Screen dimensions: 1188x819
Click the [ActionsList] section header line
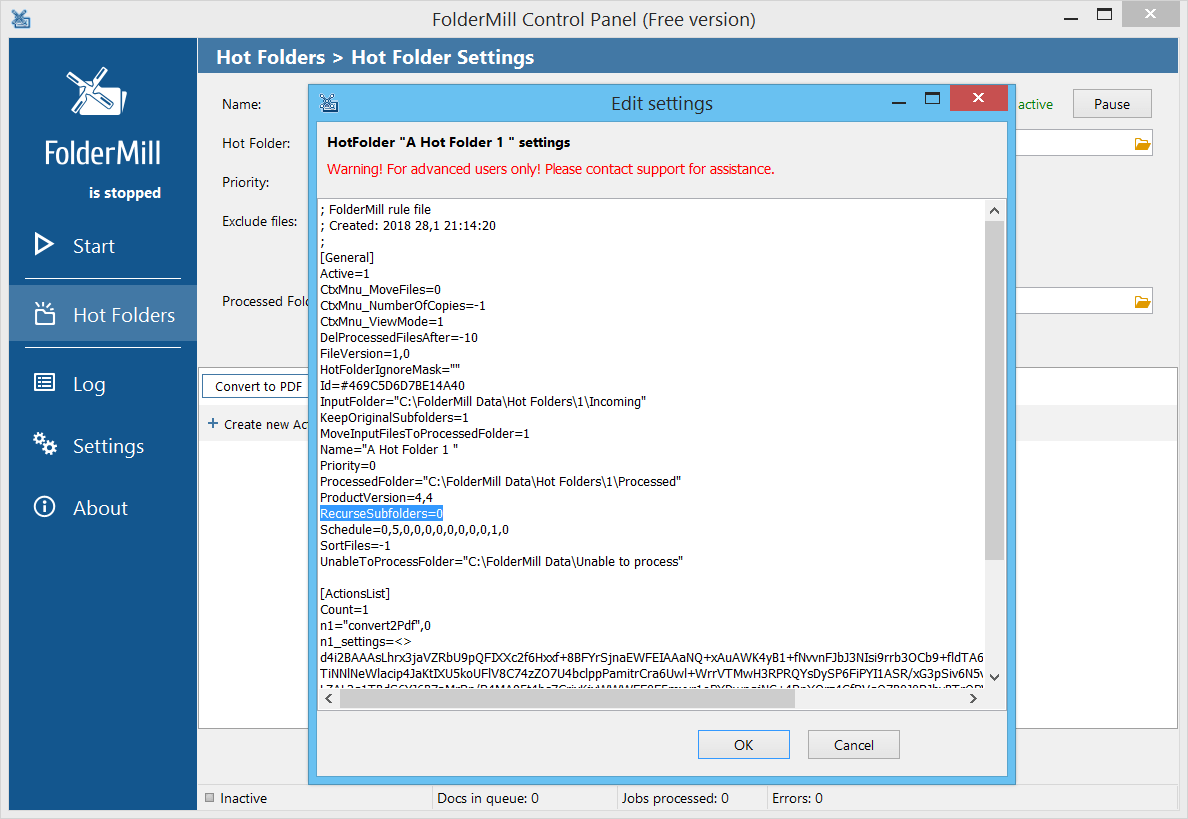pyautogui.click(x=355, y=593)
